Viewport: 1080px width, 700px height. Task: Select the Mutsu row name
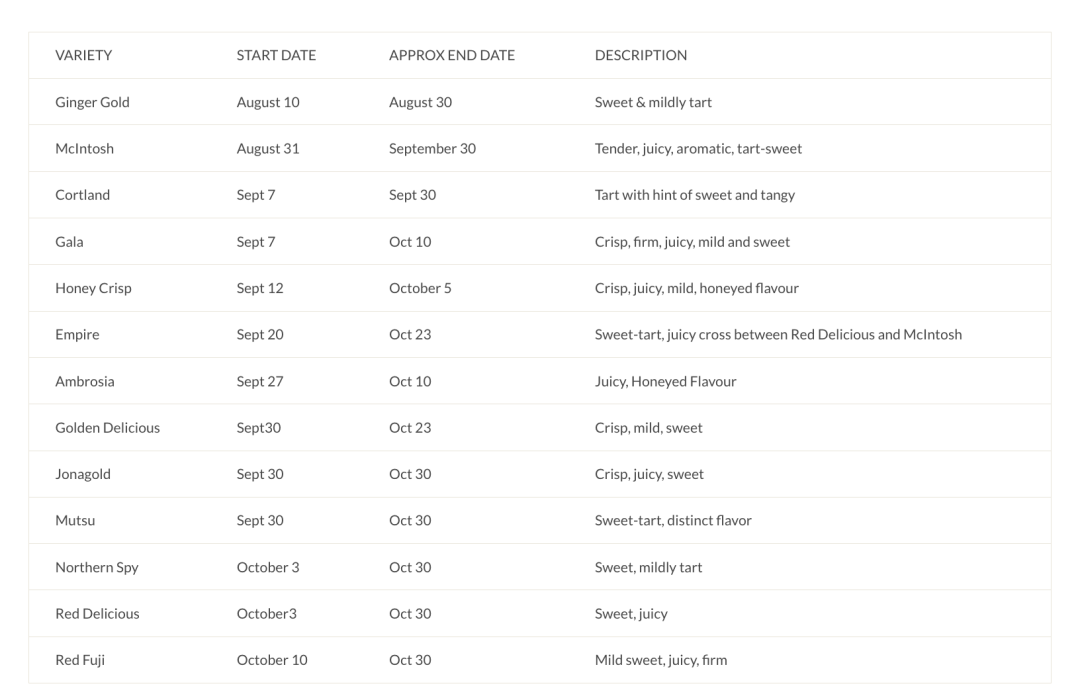(75, 521)
